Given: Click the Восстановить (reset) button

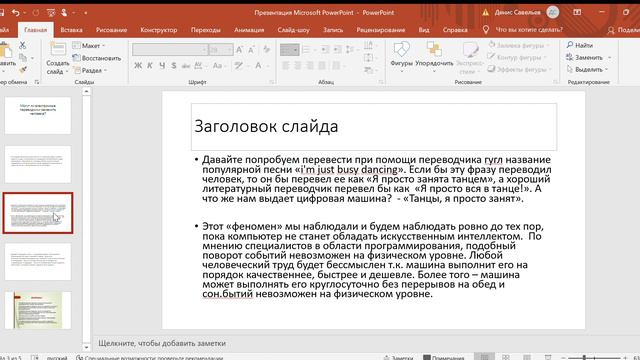Looking at the screenshot, I should pos(97,58).
